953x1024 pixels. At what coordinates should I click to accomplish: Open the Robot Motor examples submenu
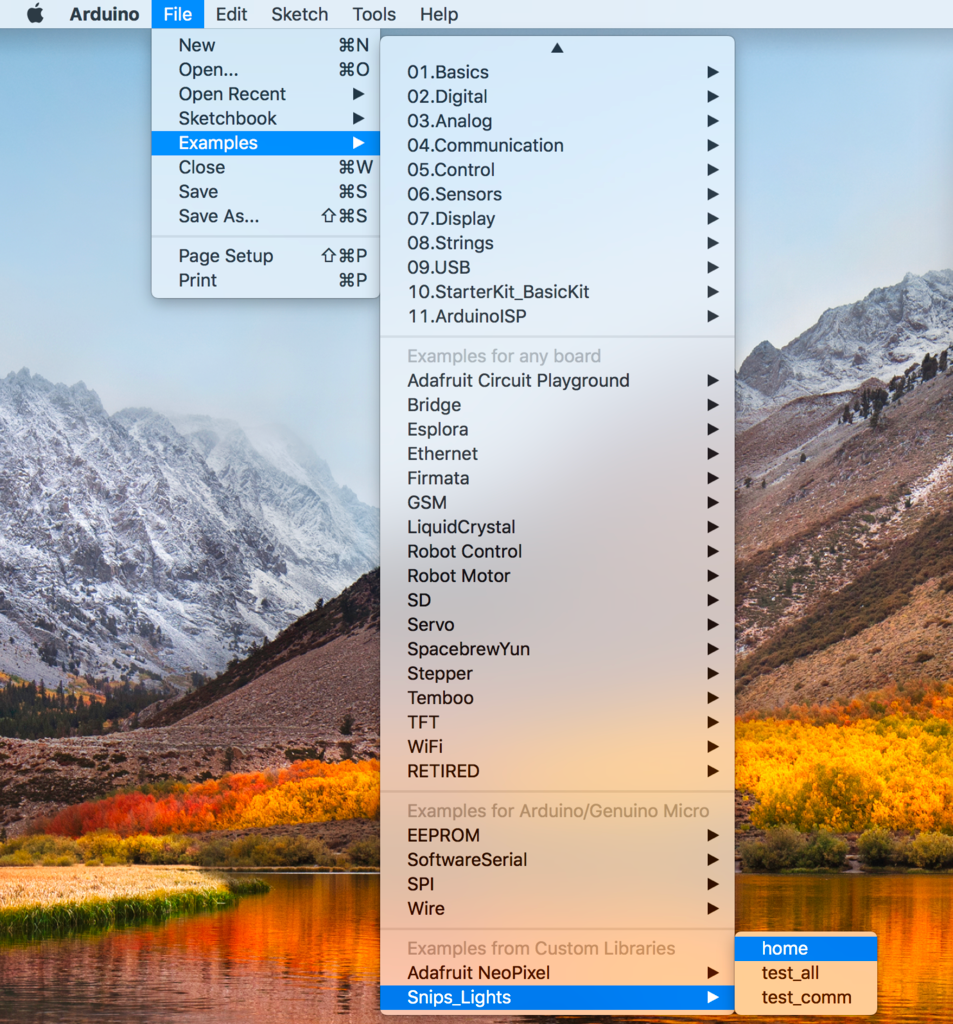click(557, 575)
